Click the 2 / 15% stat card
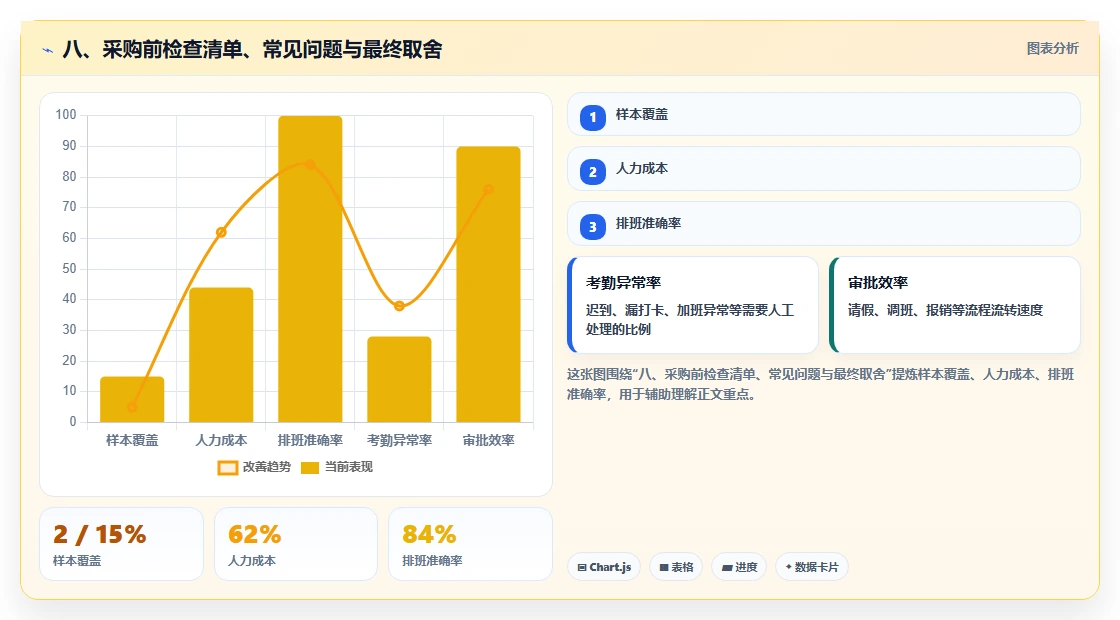 click(121, 544)
